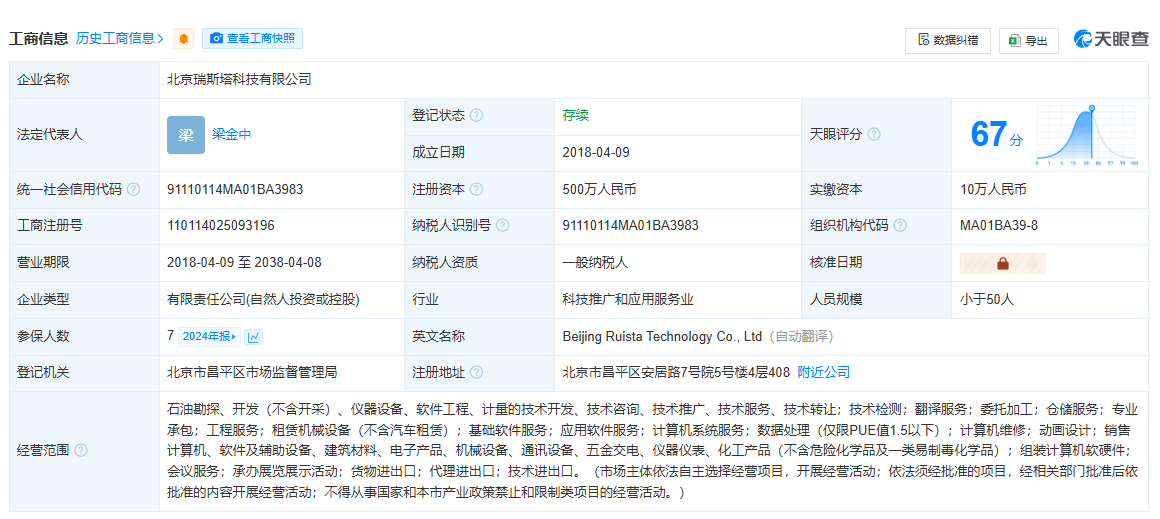Screen dimensions: 1160x519
Task: Click 北京市昌平区市场监督管理局 registration authority
Action: tap(252, 373)
